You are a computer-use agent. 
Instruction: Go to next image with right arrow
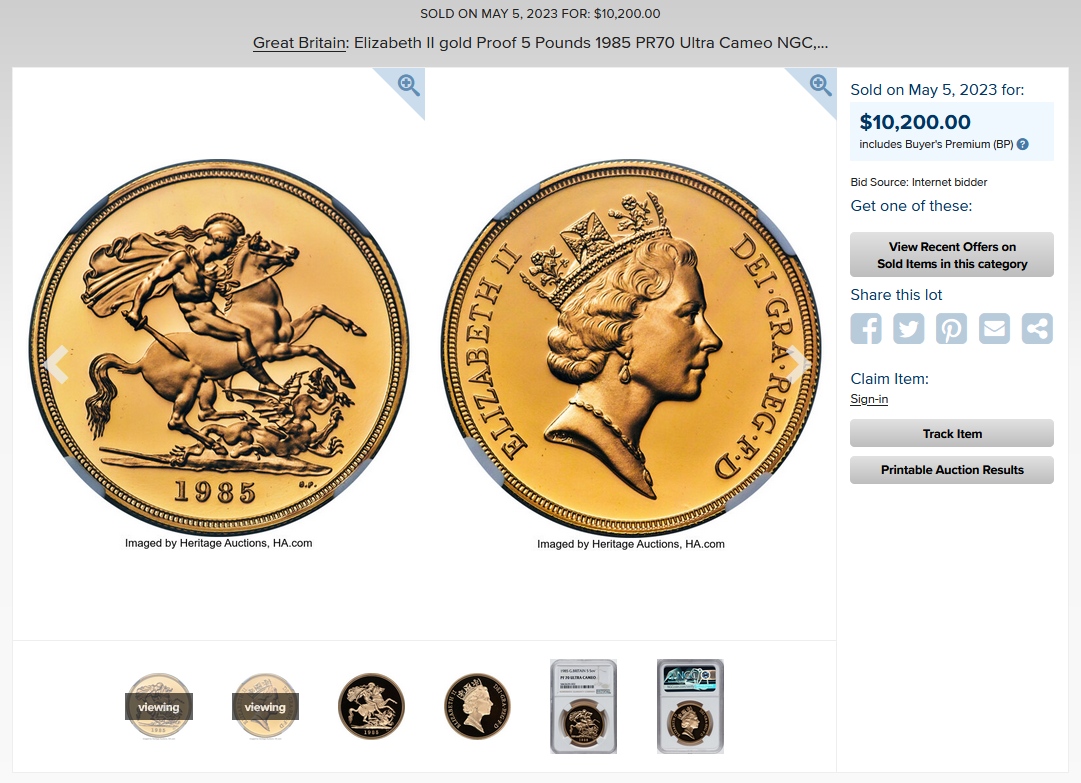pyautogui.click(x=798, y=364)
